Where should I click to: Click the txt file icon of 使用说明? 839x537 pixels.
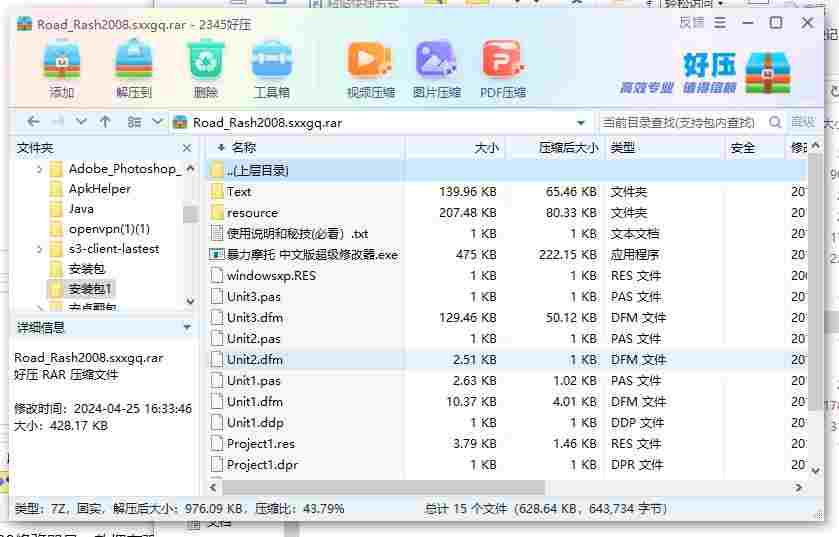217,233
